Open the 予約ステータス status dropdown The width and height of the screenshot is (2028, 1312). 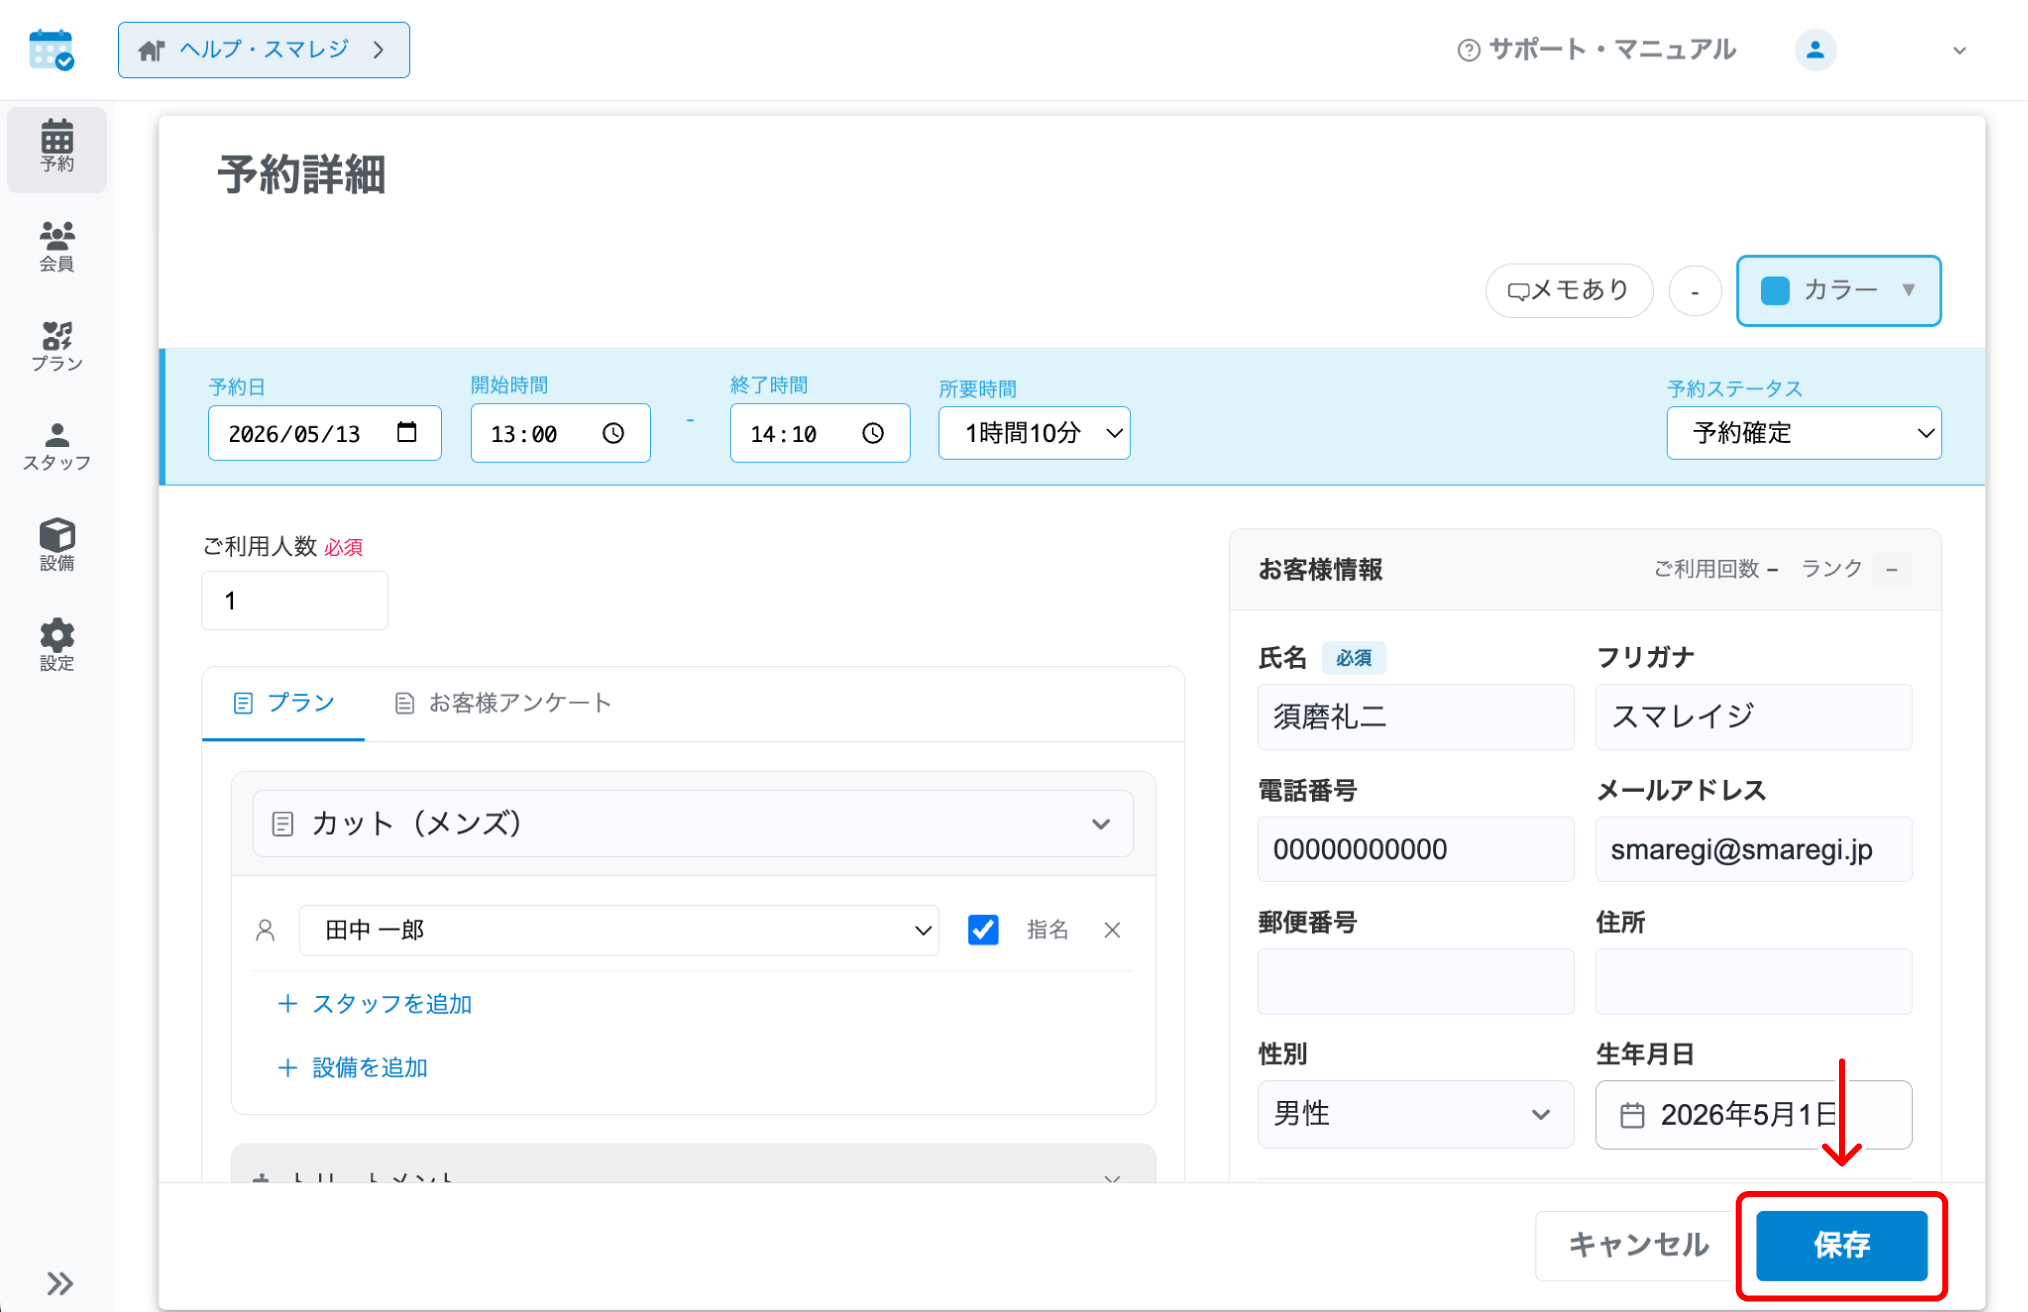1804,433
